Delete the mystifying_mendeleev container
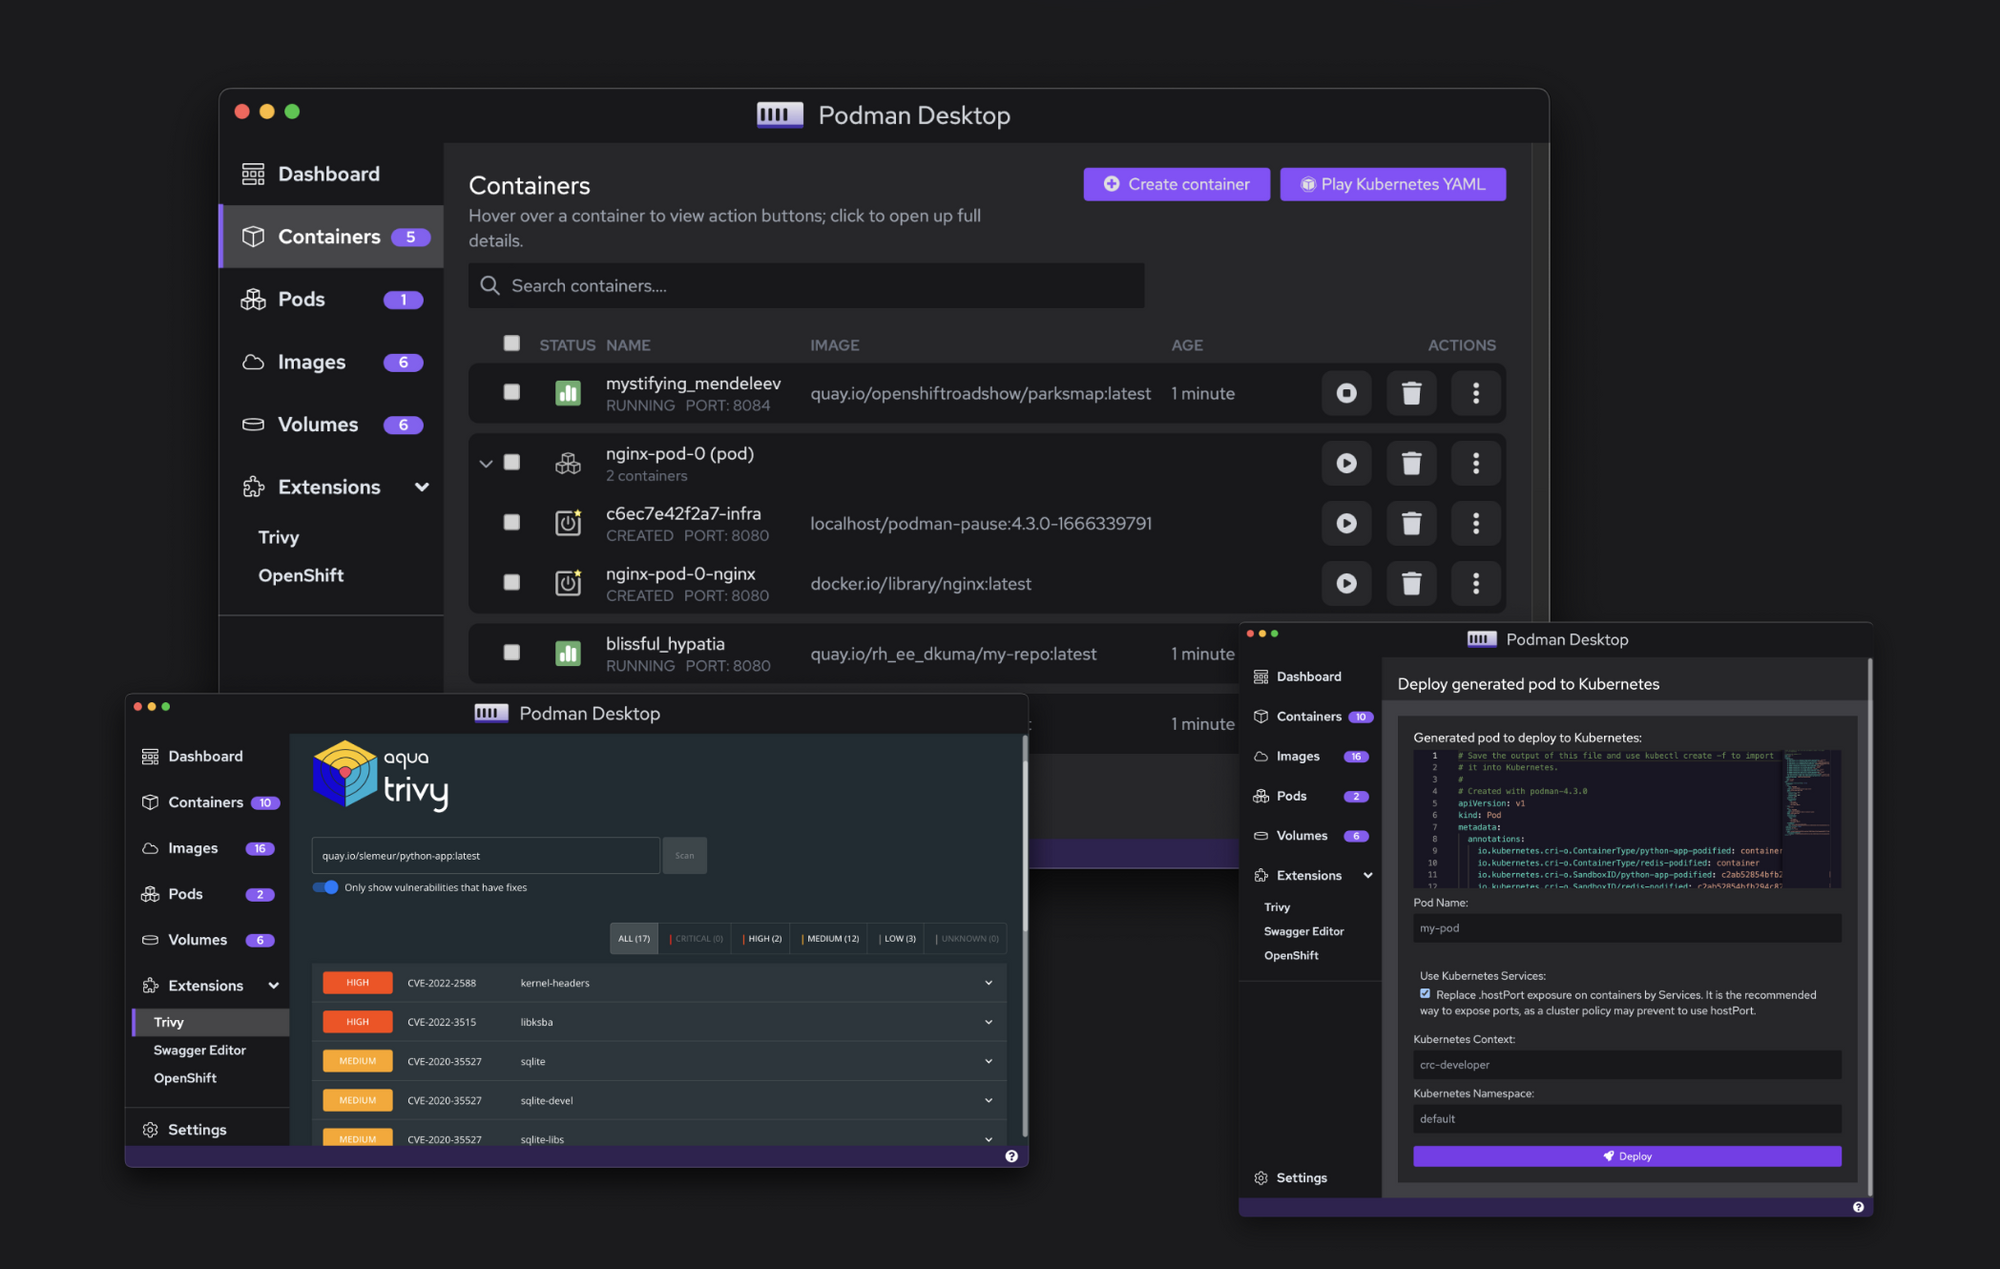This screenshot has width=2000, height=1269. (1411, 393)
